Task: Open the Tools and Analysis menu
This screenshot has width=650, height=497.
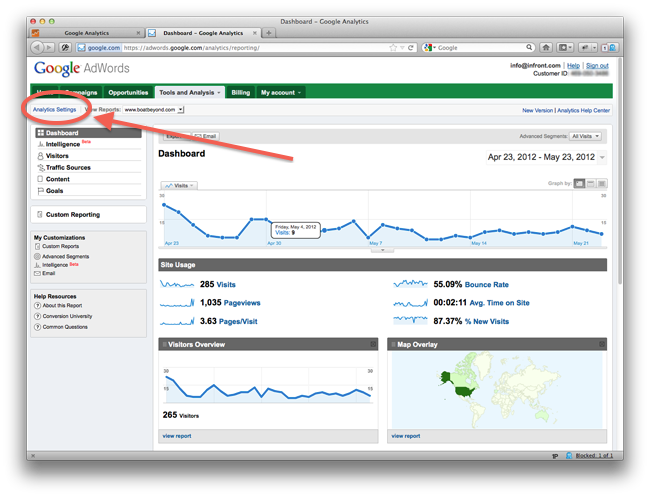Action: click(189, 92)
